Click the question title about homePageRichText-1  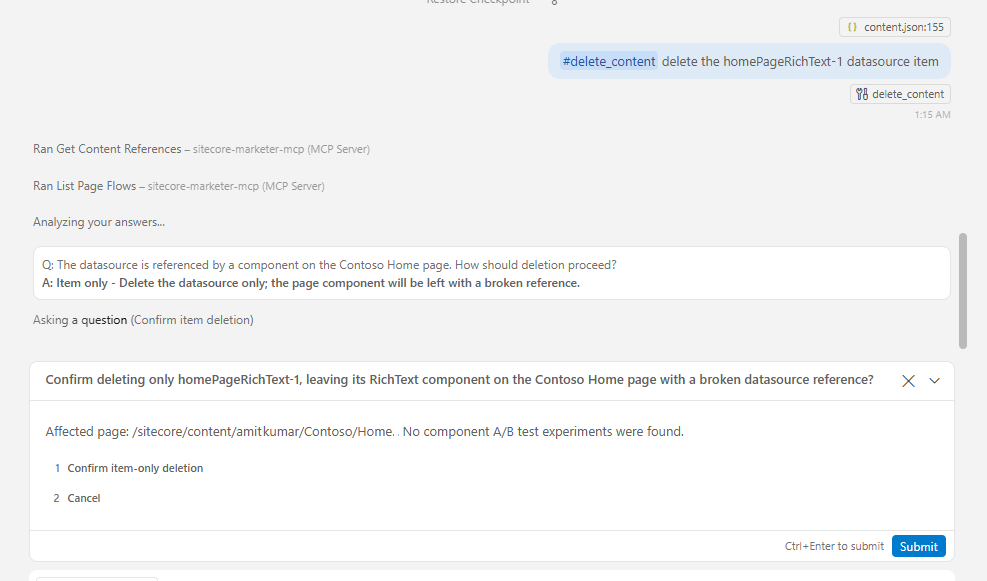[460, 380]
